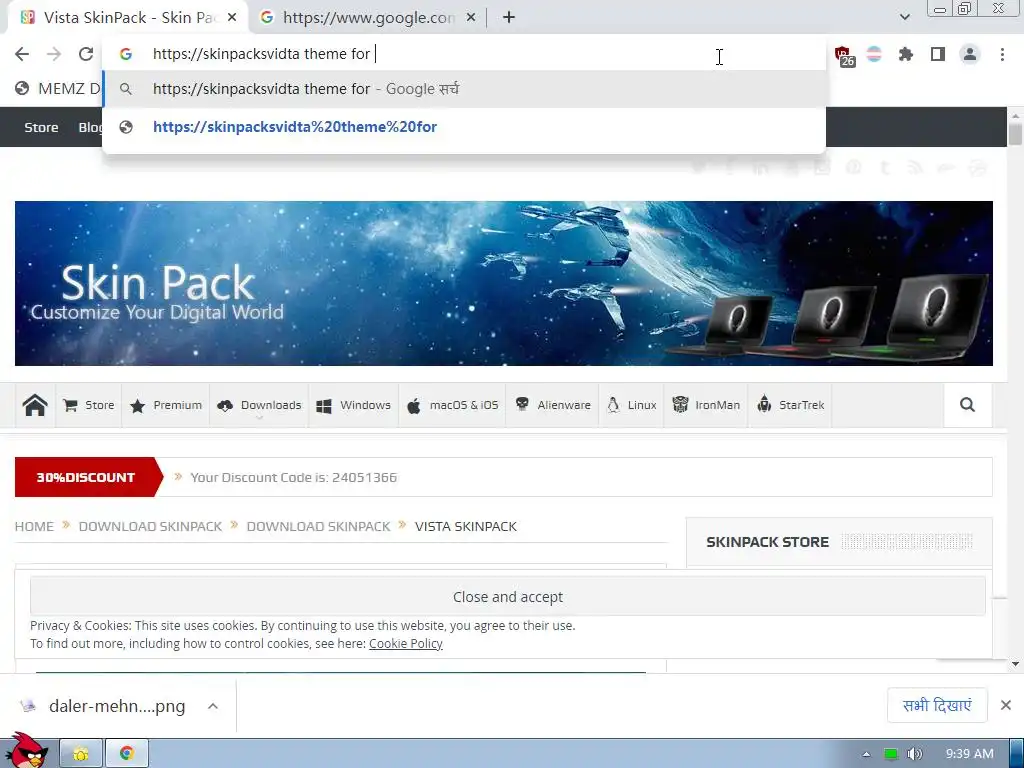Viewport: 1024px width, 768px height.
Task: Open the 9:39 AM taskbar clock
Action: (969, 754)
